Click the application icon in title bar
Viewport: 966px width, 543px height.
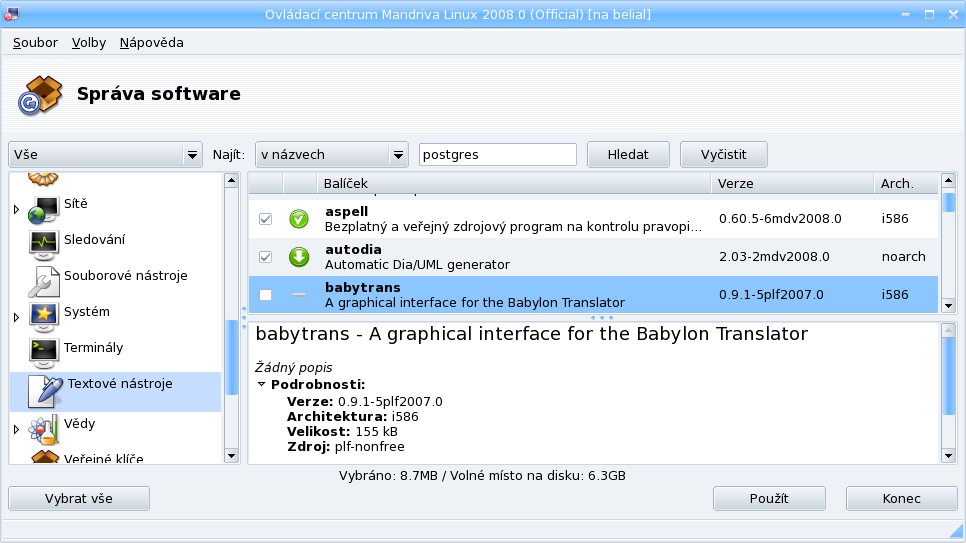point(11,14)
